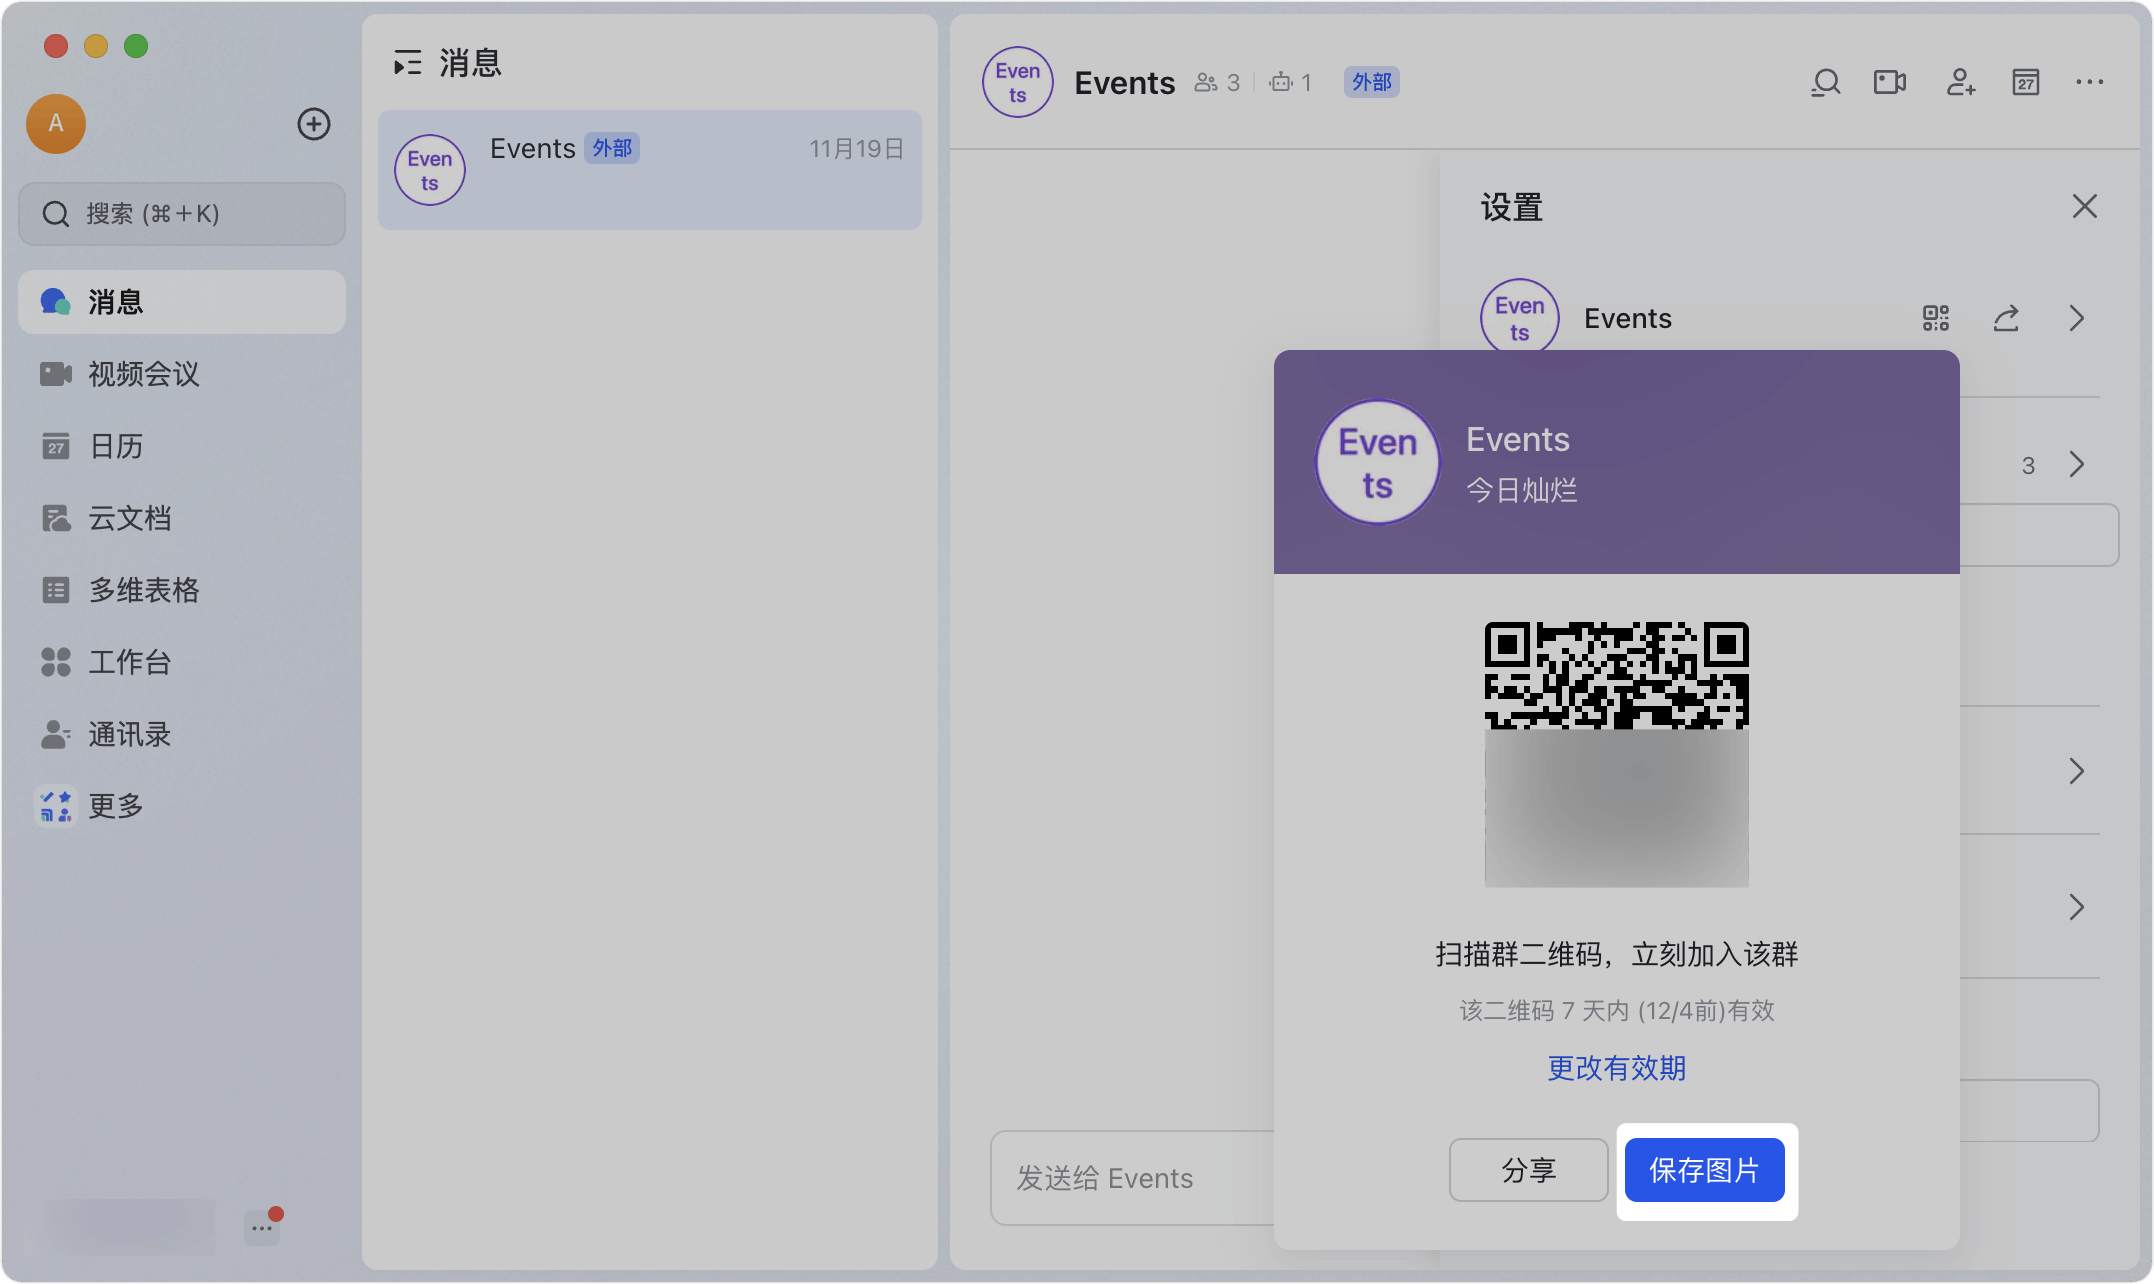Viewport: 2154px width, 1284px height.
Task: Search chat history with the header search icon
Action: click(x=1826, y=82)
